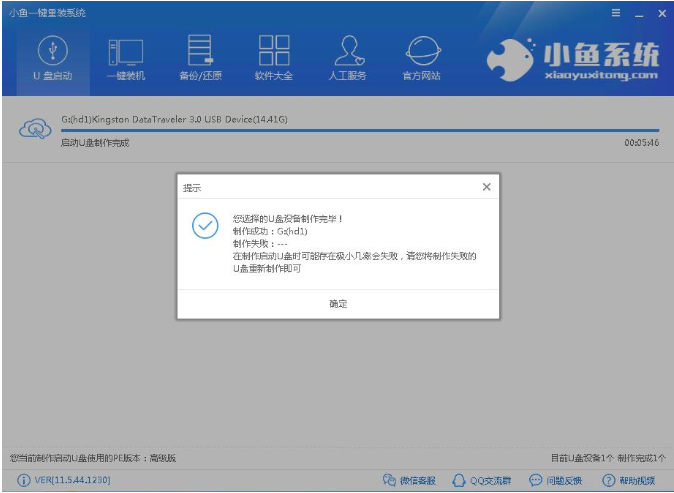This screenshot has width=674, height=493.
Task: Open 问题反馈 link
Action: (x=555, y=480)
